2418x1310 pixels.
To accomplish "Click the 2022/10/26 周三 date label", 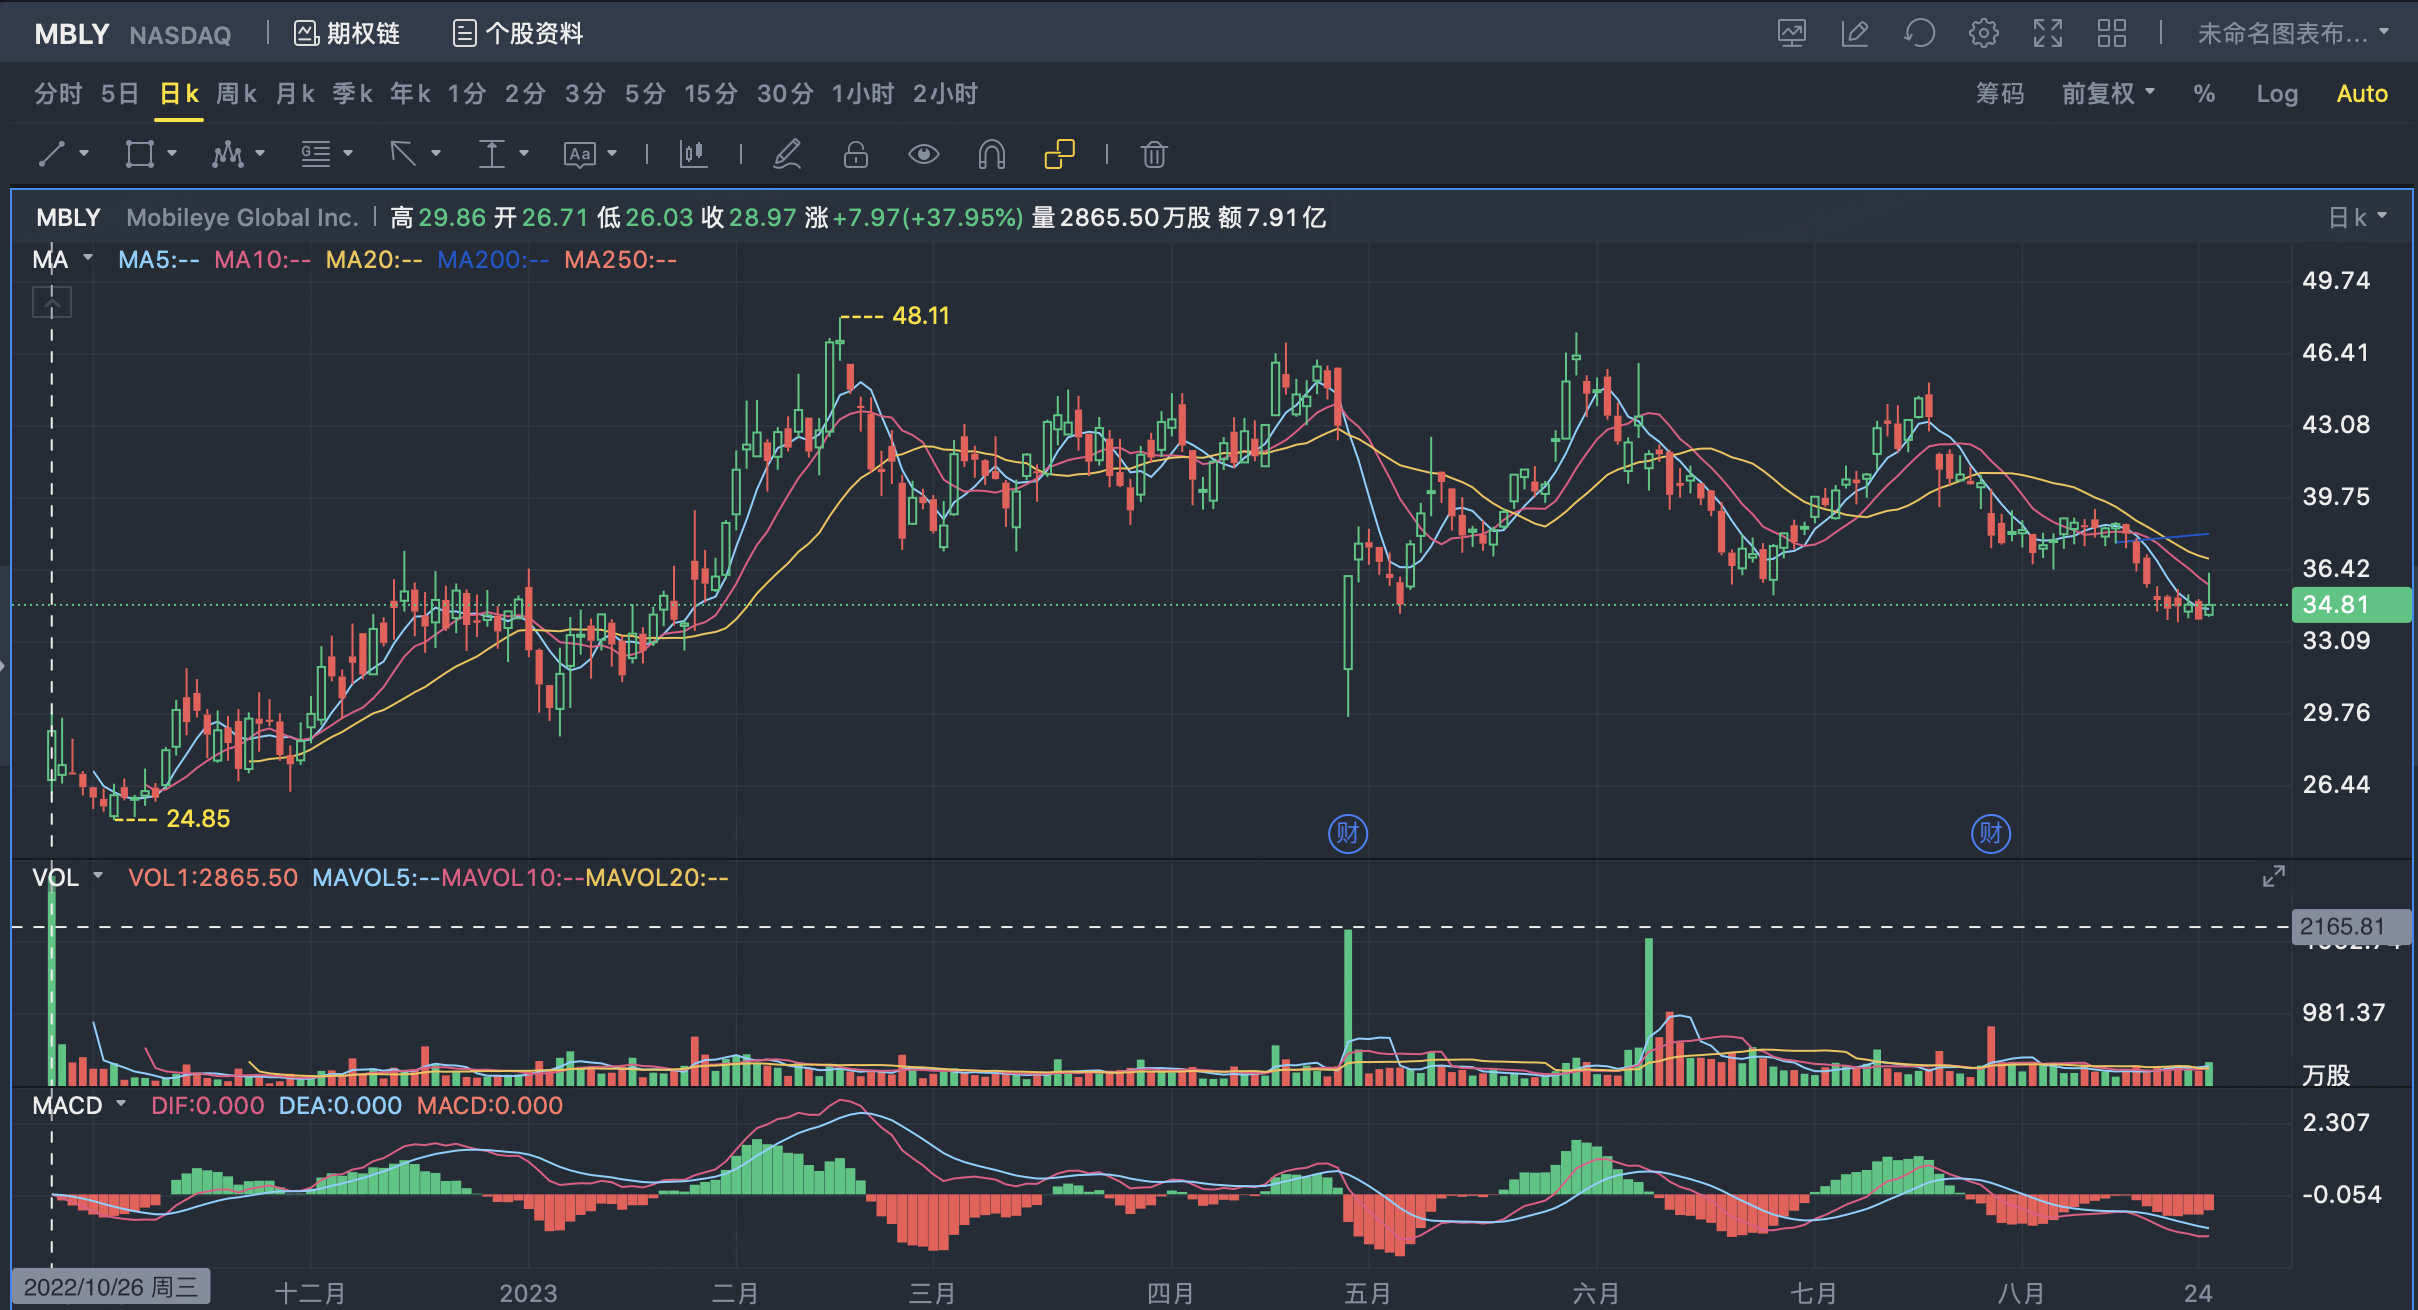I will point(111,1286).
